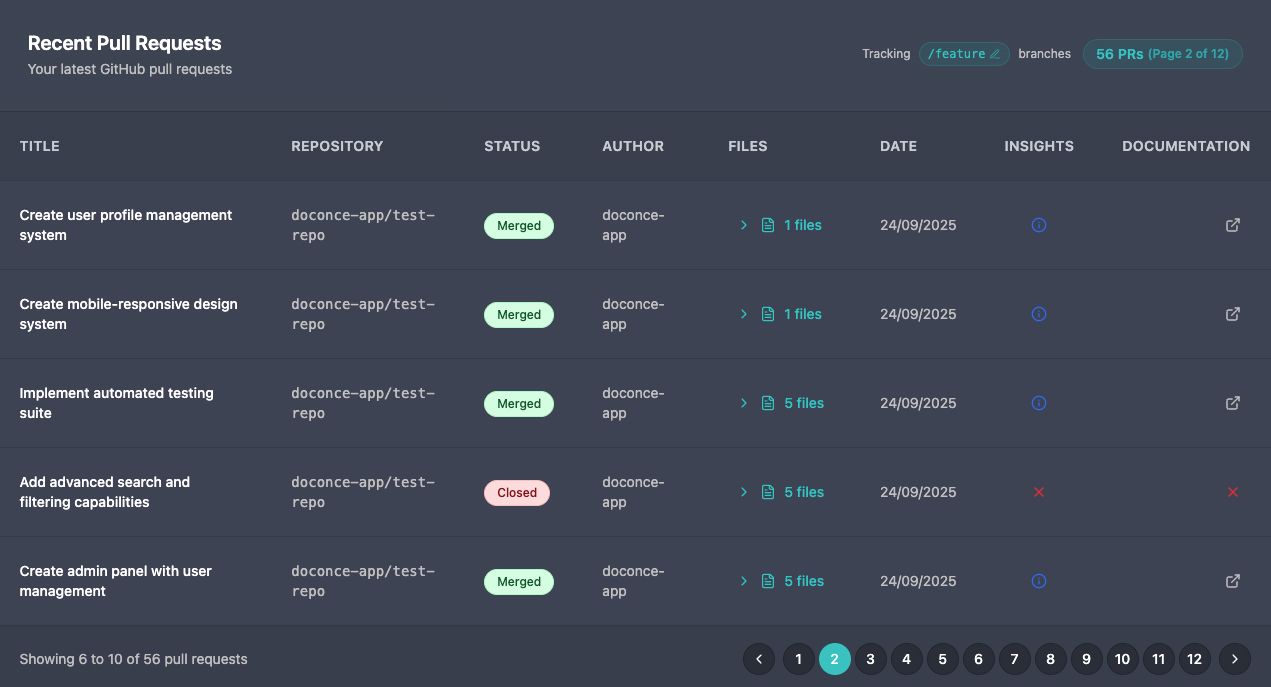Expand files for Create admin panel with user management
The width and height of the screenshot is (1271, 687).
(744, 581)
